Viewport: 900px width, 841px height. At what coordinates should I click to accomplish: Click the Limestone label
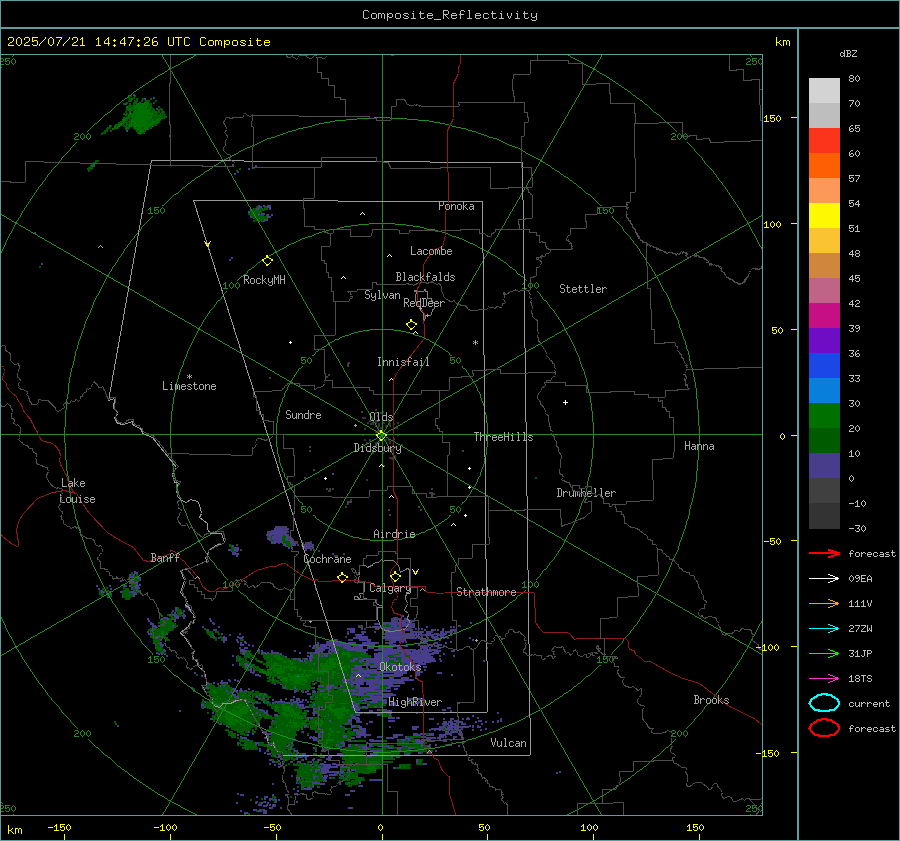click(x=189, y=386)
